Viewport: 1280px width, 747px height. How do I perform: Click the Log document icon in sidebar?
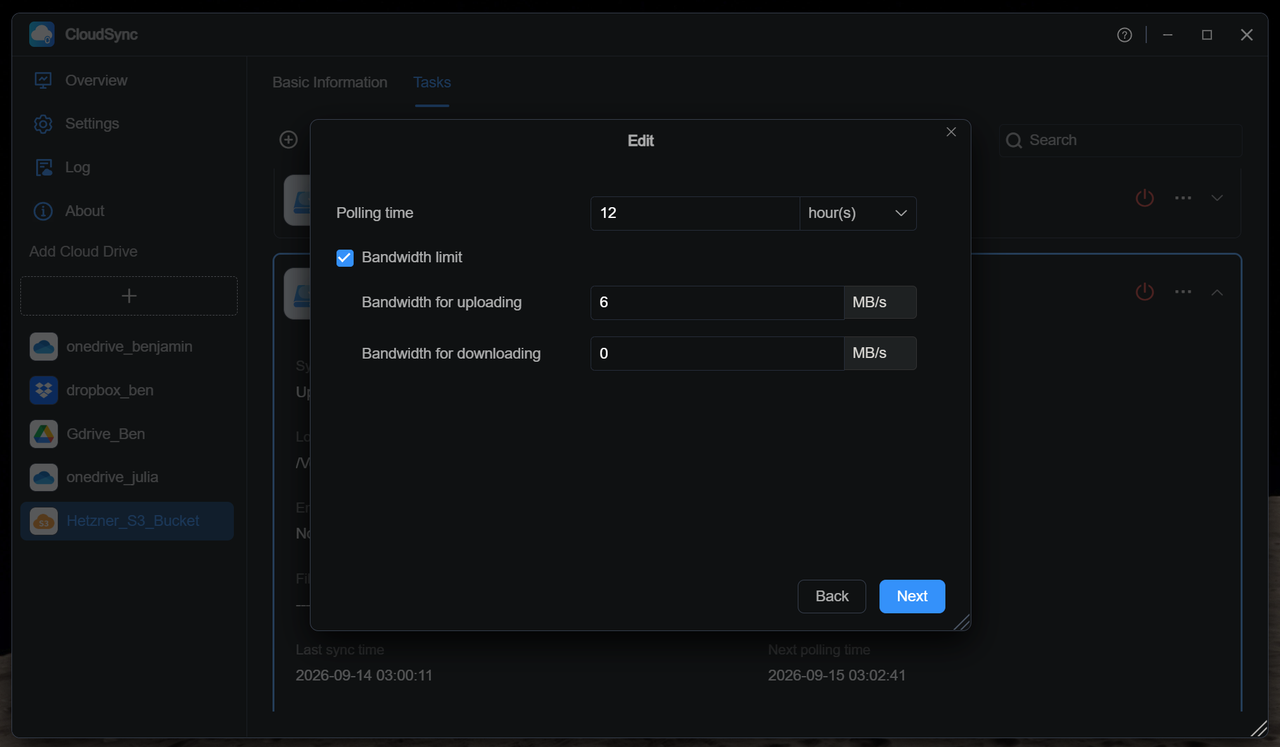pyautogui.click(x=43, y=168)
